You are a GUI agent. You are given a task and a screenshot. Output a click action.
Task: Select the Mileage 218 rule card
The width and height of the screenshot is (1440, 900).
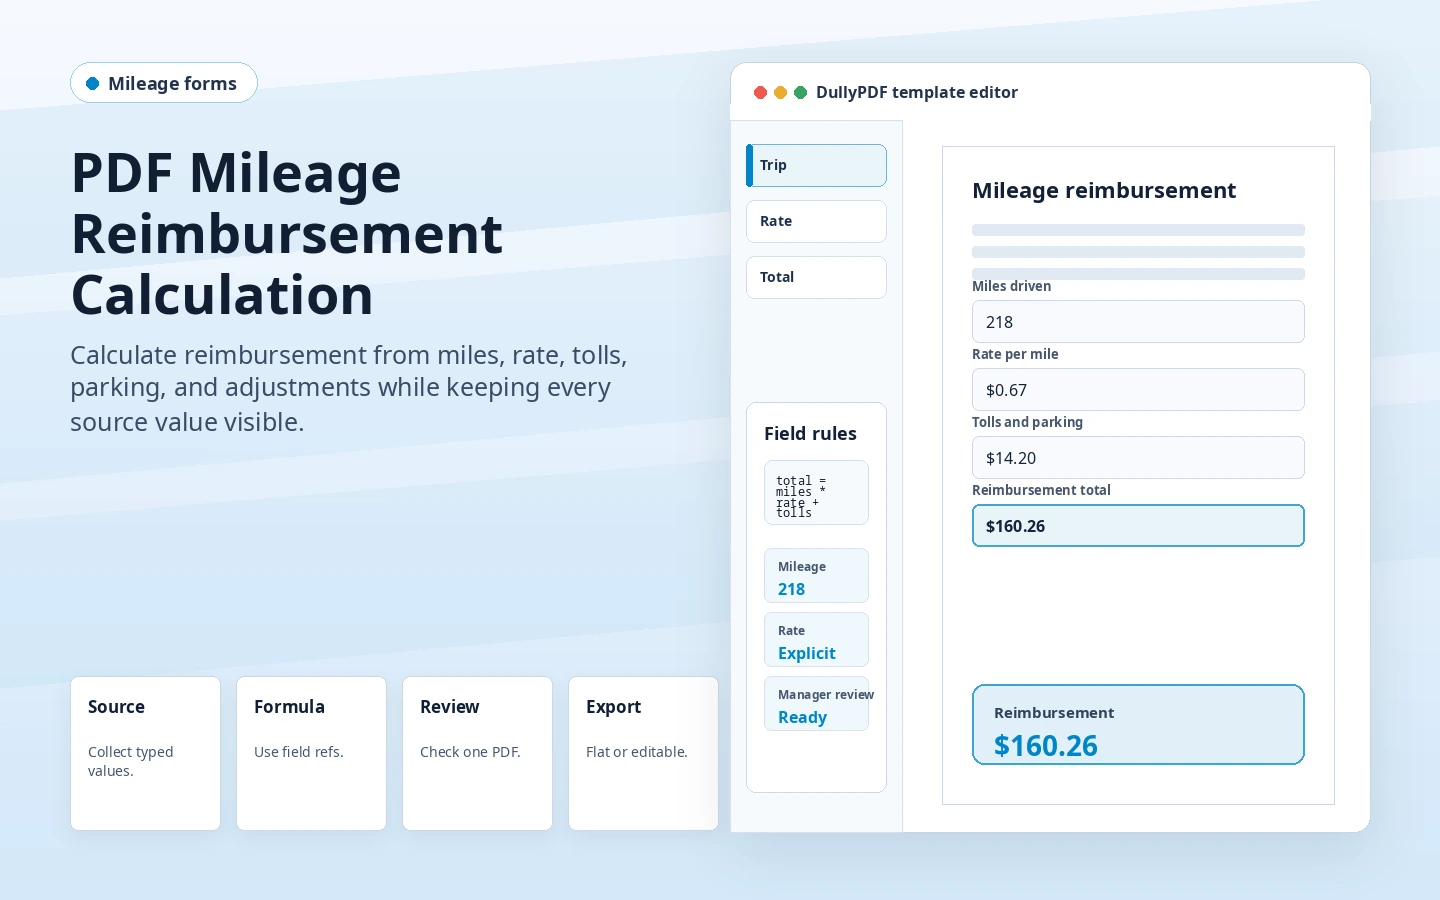point(816,576)
